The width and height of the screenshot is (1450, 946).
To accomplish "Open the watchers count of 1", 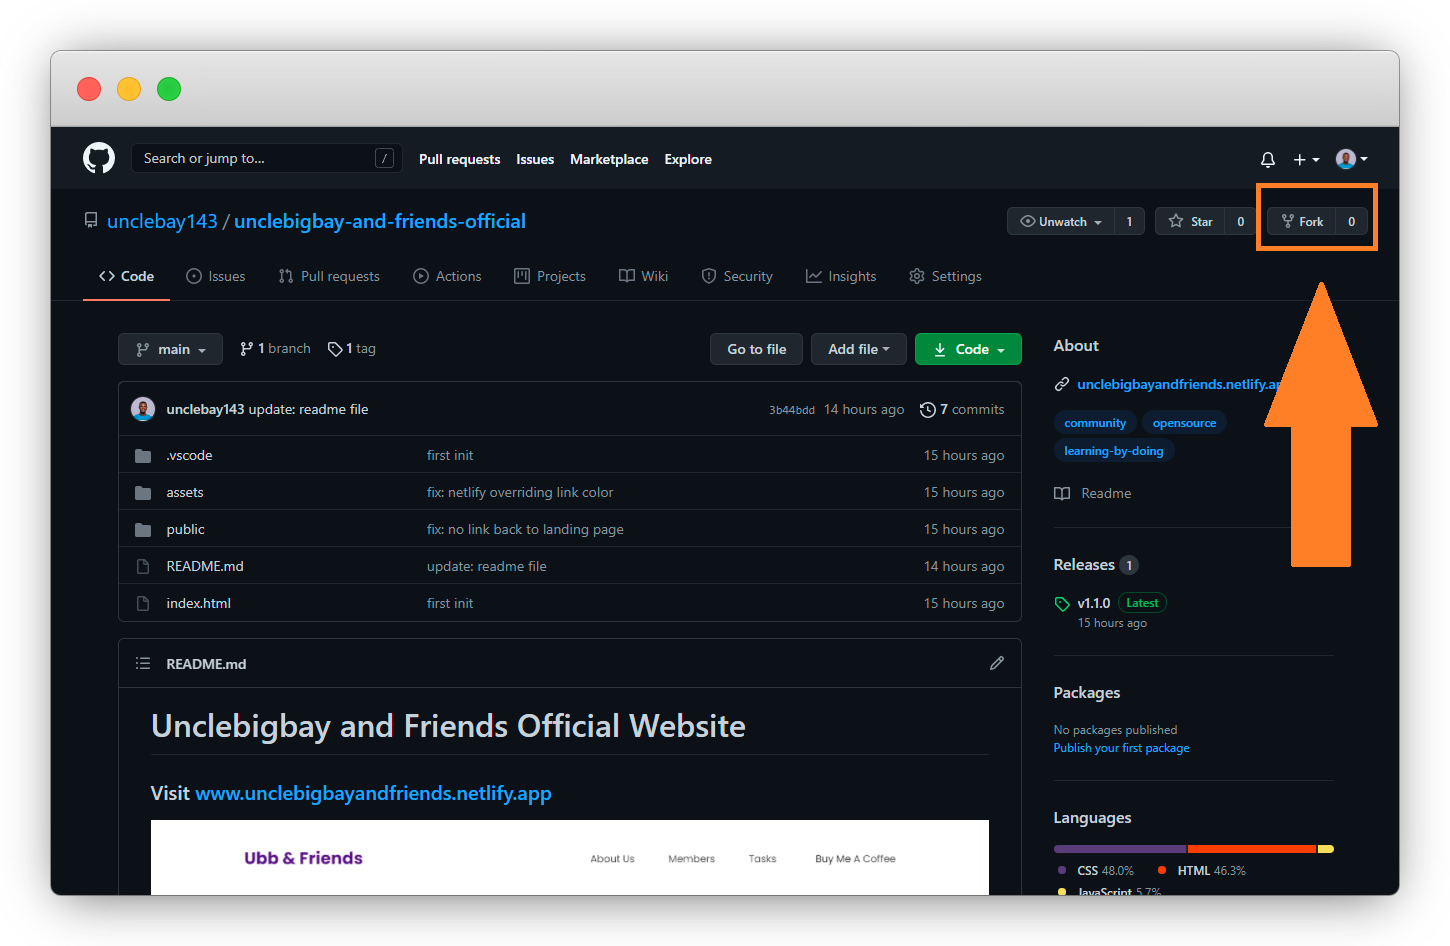I will coord(1129,221).
